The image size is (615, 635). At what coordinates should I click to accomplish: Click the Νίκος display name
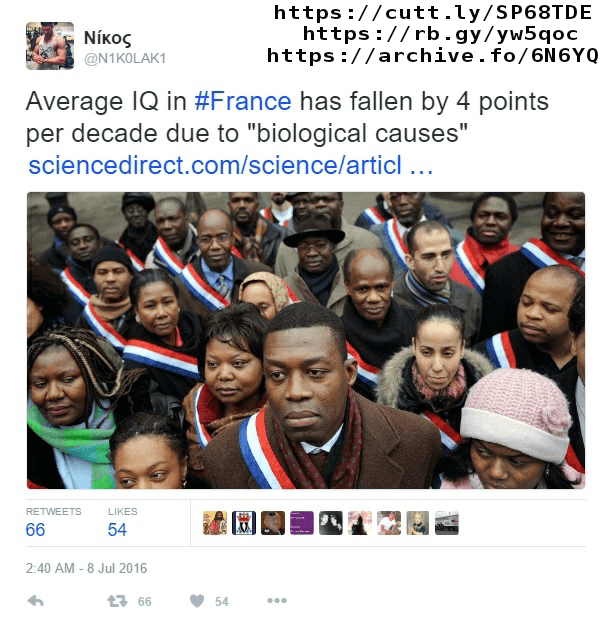point(107,38)
